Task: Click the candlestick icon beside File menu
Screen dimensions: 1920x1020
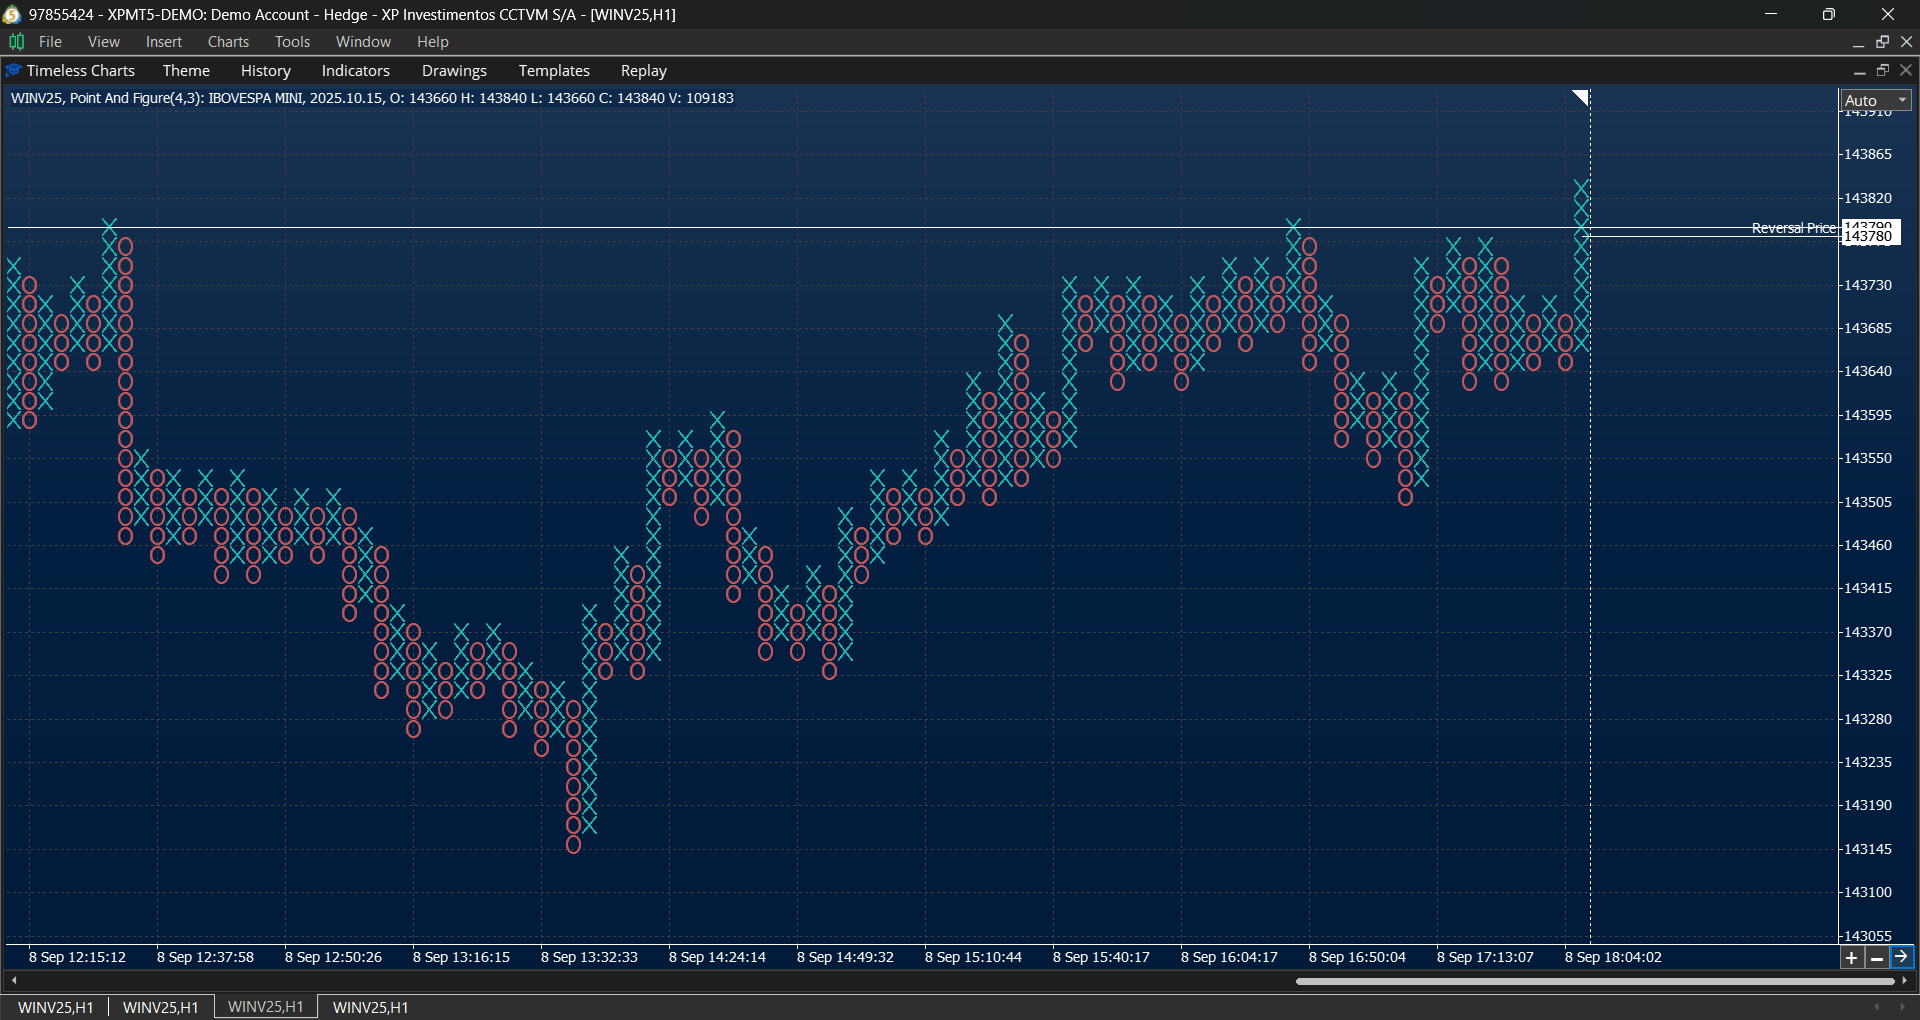Action: coord(16,42)
